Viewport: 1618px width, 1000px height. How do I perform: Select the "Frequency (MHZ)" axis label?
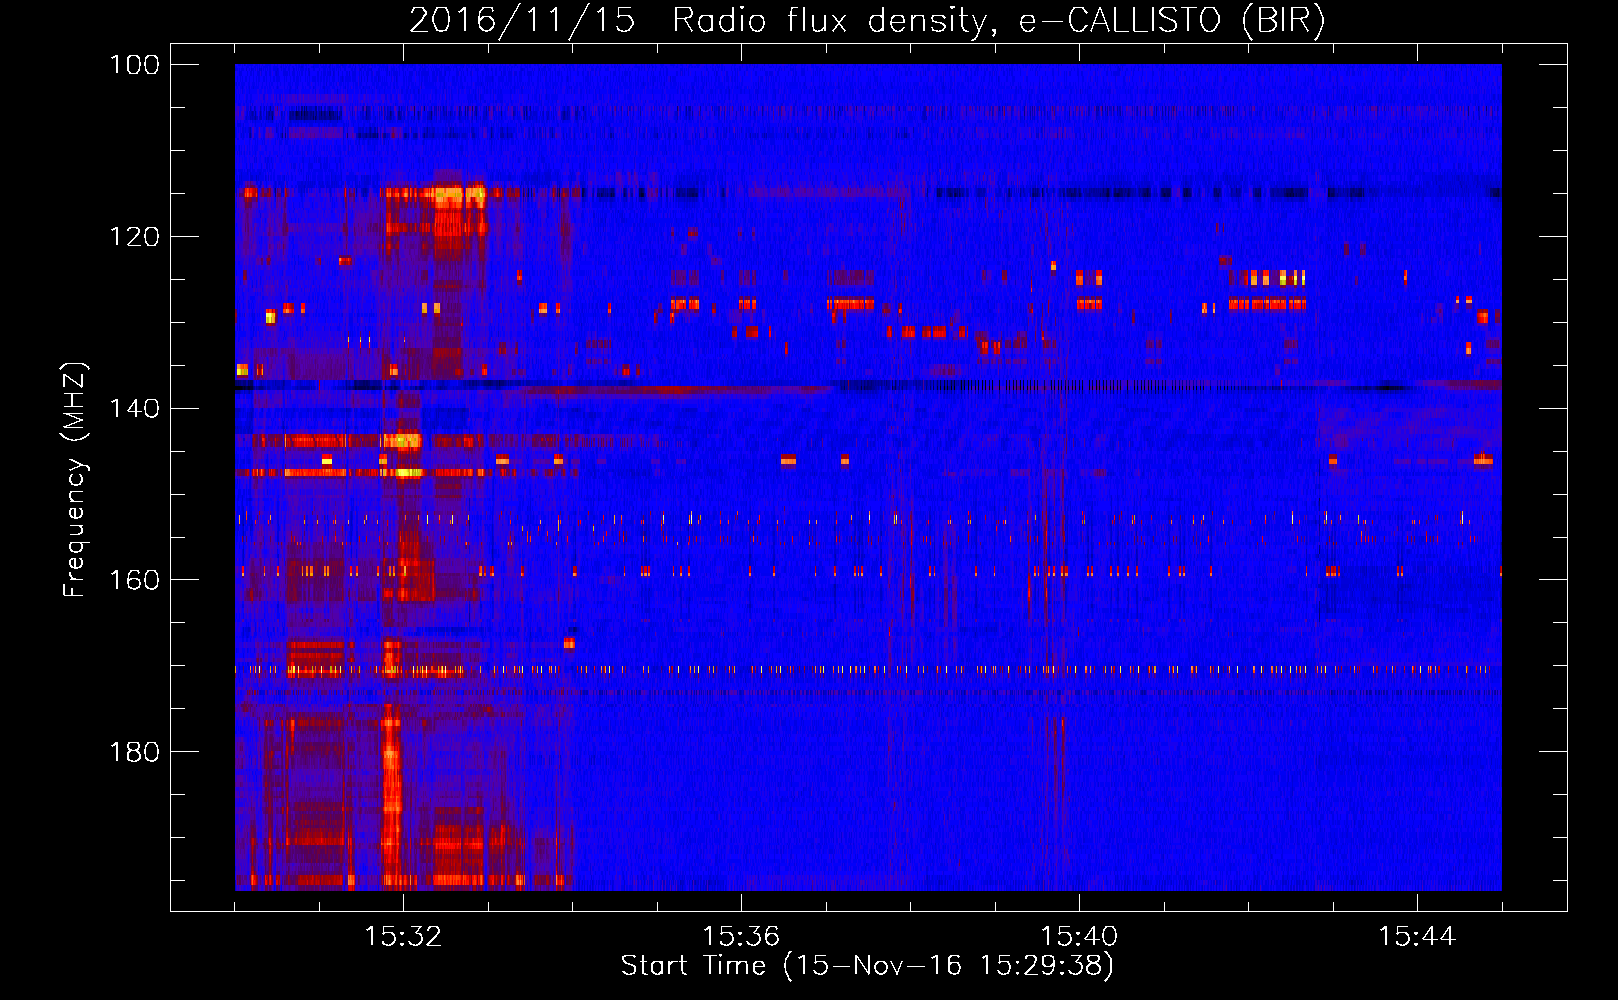pyautogui.click(x=75, y=480)
